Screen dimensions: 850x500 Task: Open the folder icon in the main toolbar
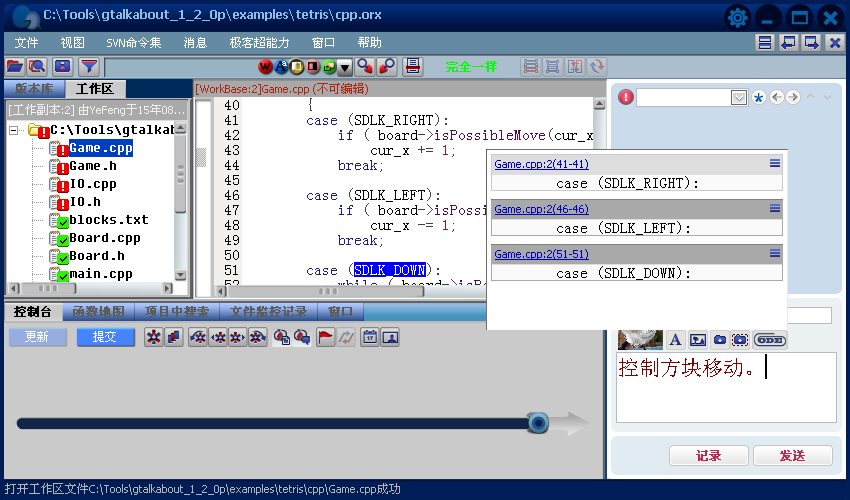15,67
